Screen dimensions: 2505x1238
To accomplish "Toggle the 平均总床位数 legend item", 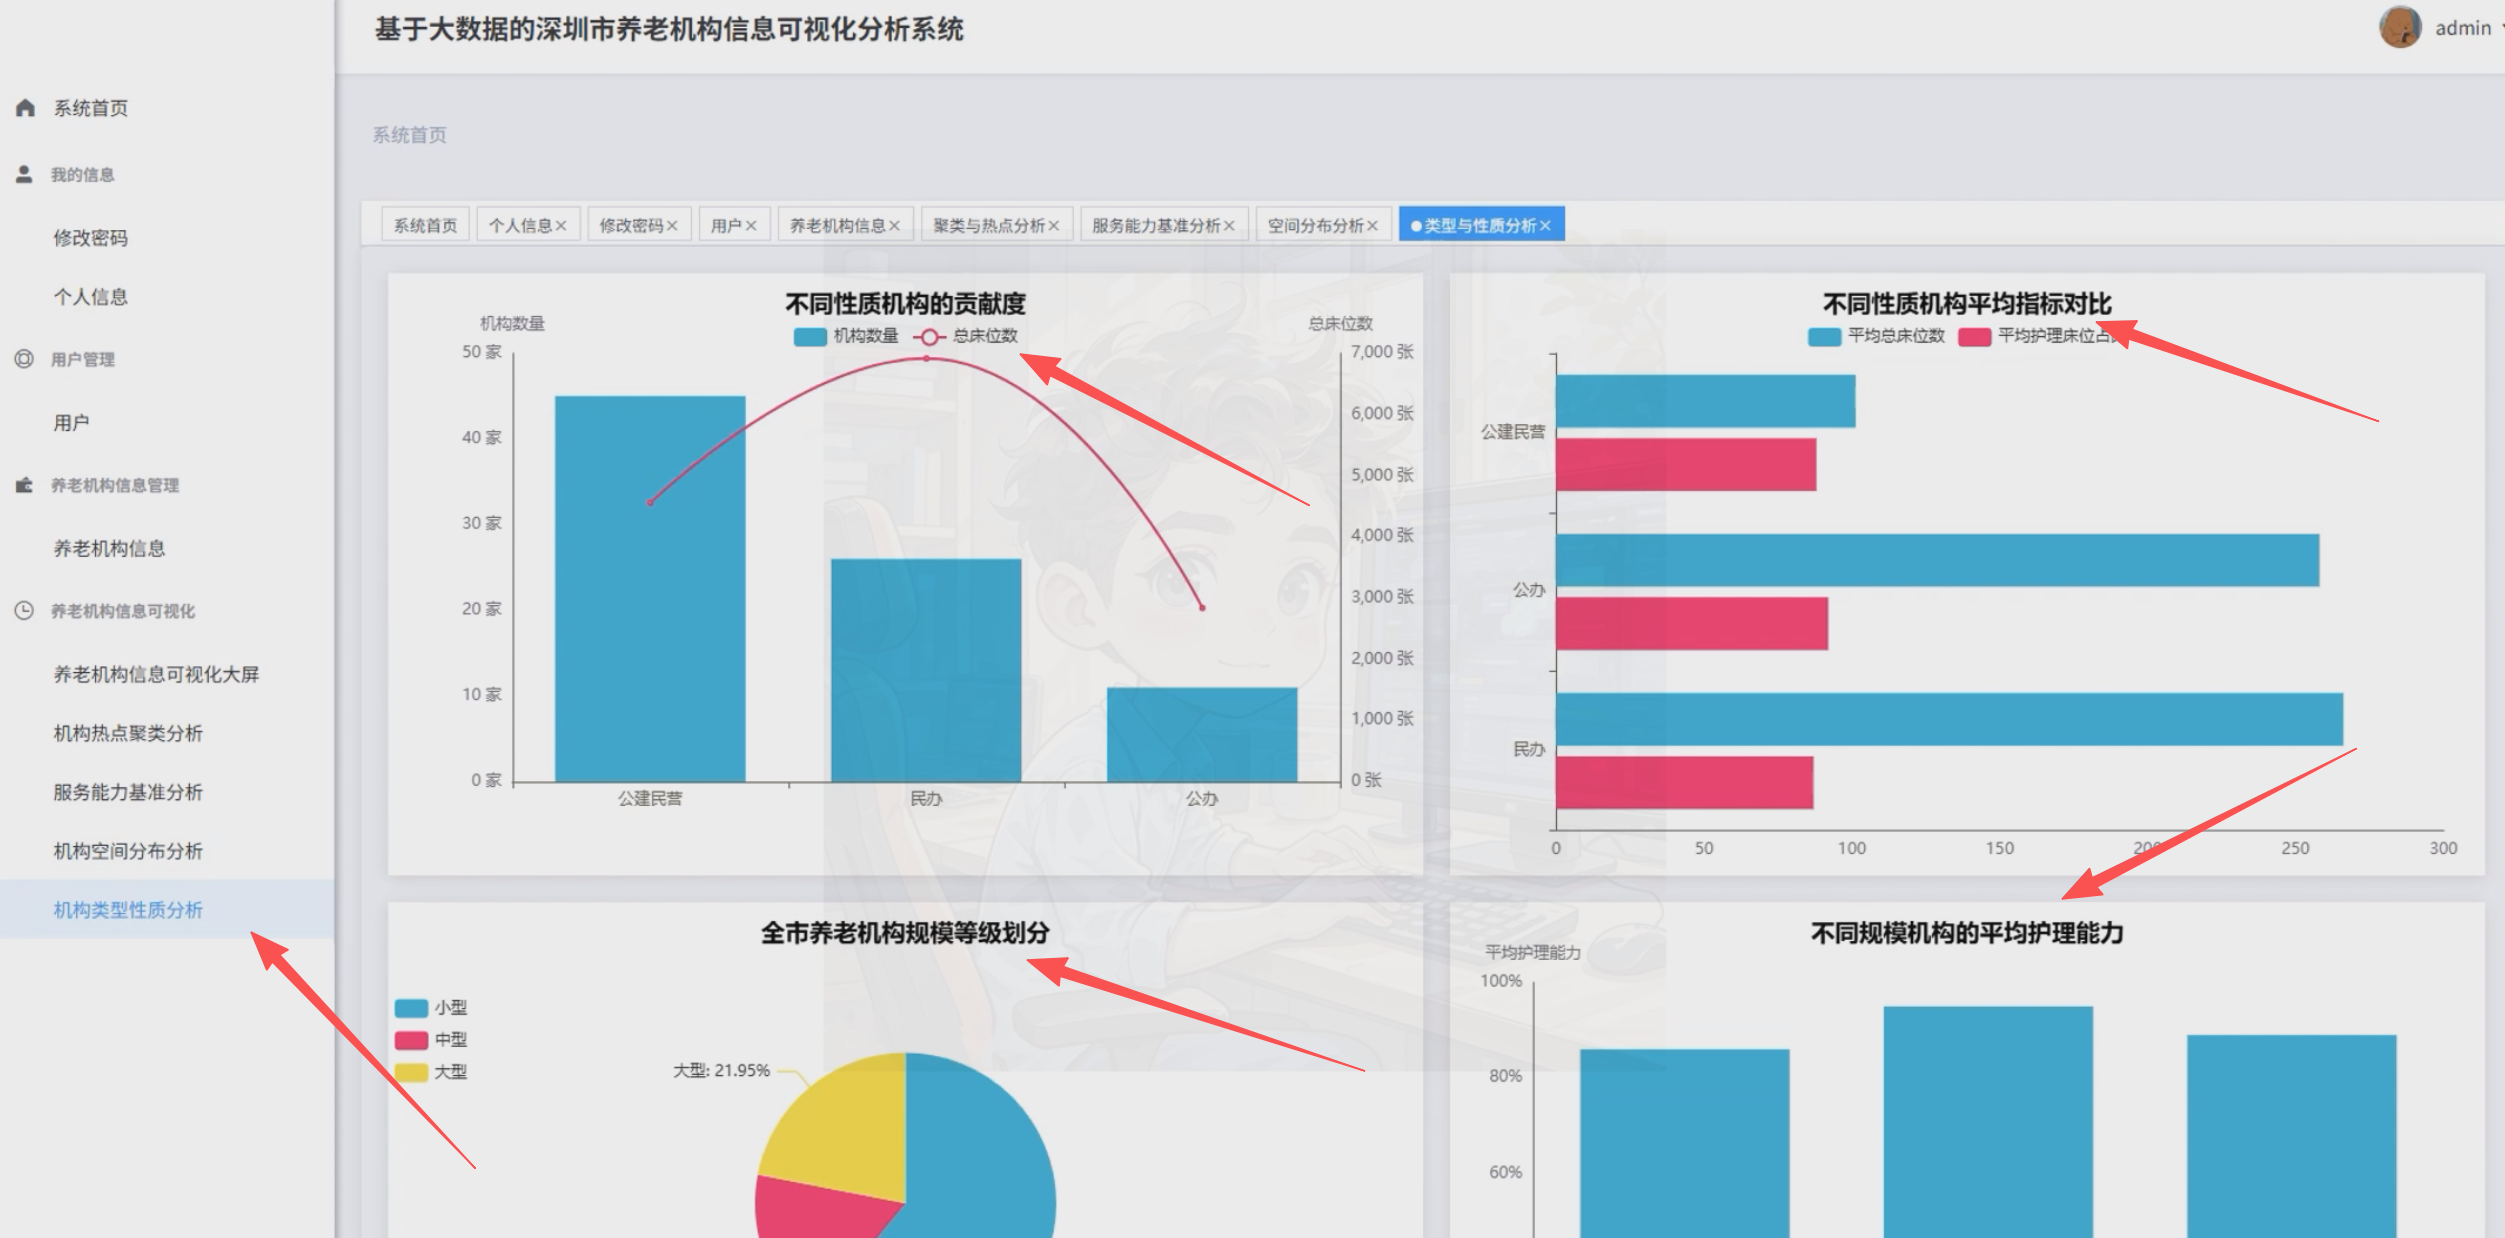I will click(x=1824, y=337).
